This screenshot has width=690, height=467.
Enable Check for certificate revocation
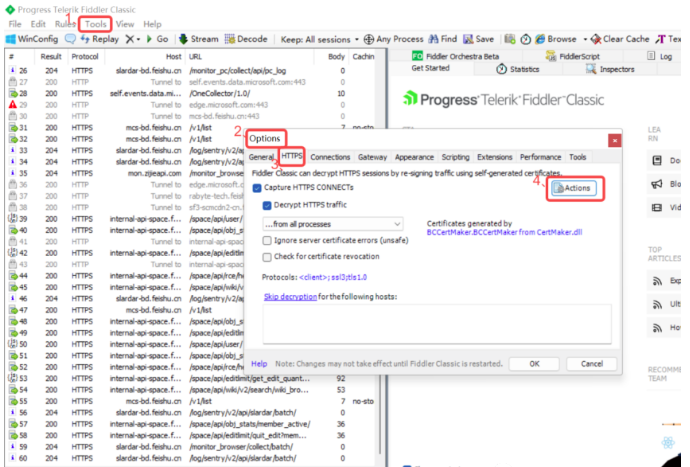click(267, 257)
